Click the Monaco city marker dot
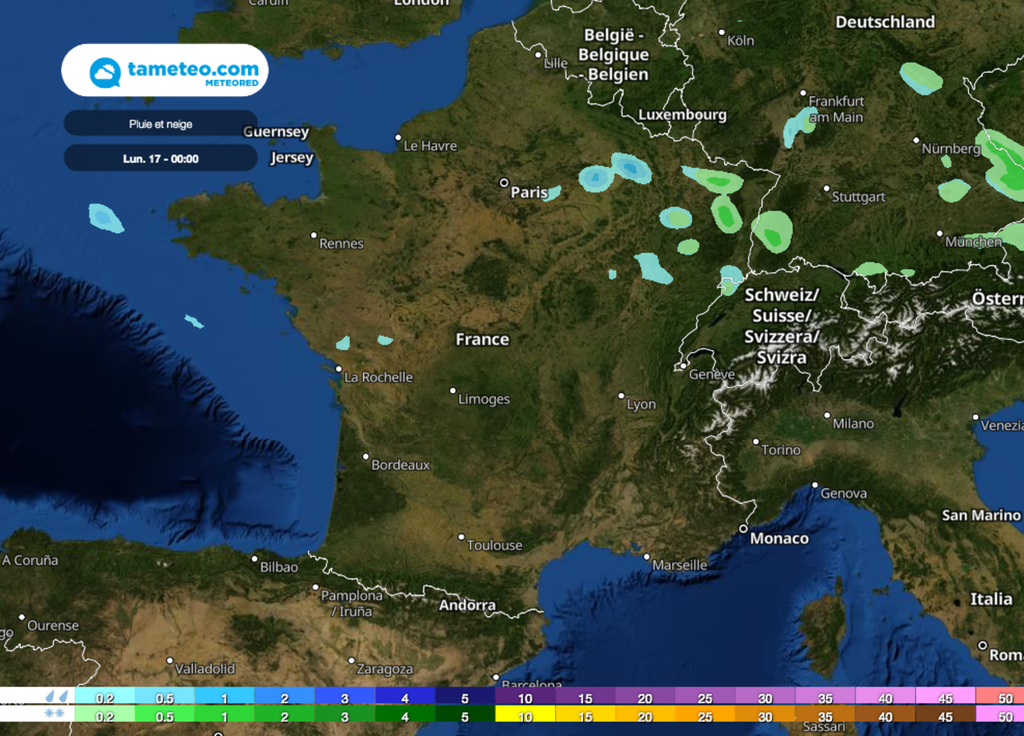Image resolution: width=1024 pixels, height=736 pixels. [x=743, y=528]
